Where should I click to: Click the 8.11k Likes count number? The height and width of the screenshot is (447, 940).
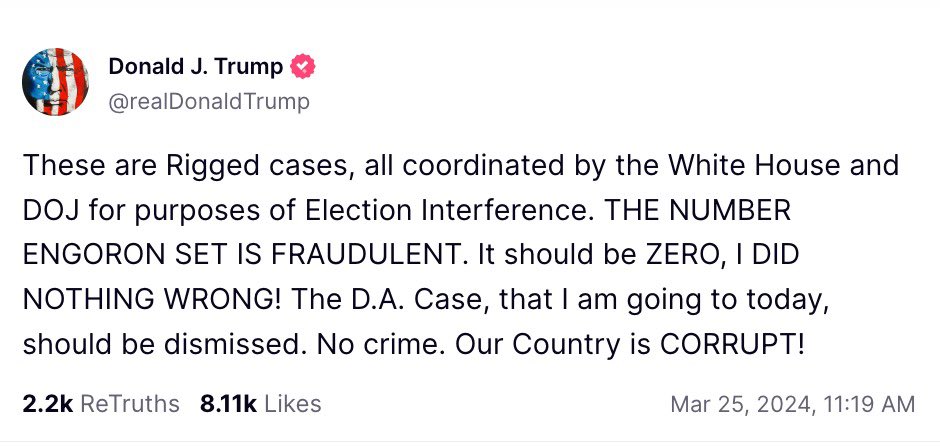tap(228, 404)
